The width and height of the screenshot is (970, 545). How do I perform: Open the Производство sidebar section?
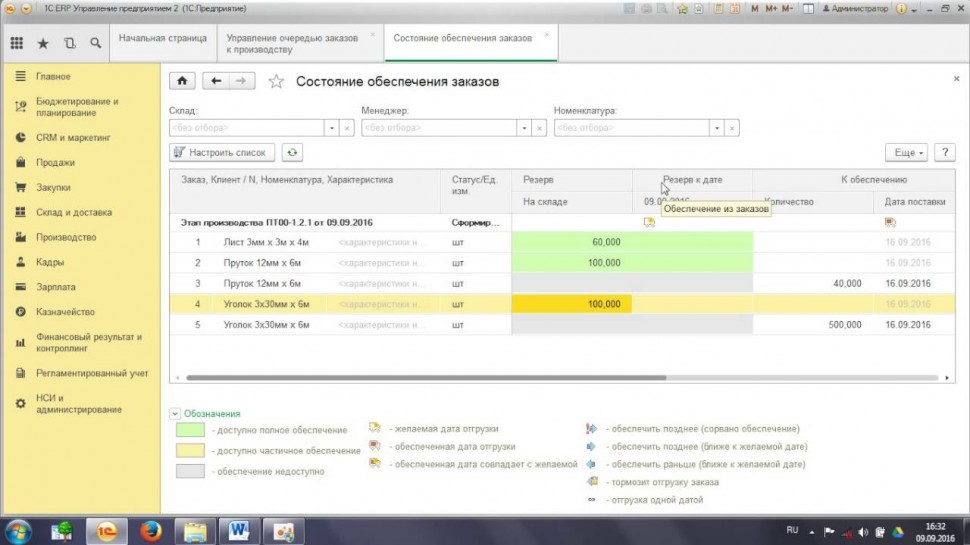click(x=66, y=237)
